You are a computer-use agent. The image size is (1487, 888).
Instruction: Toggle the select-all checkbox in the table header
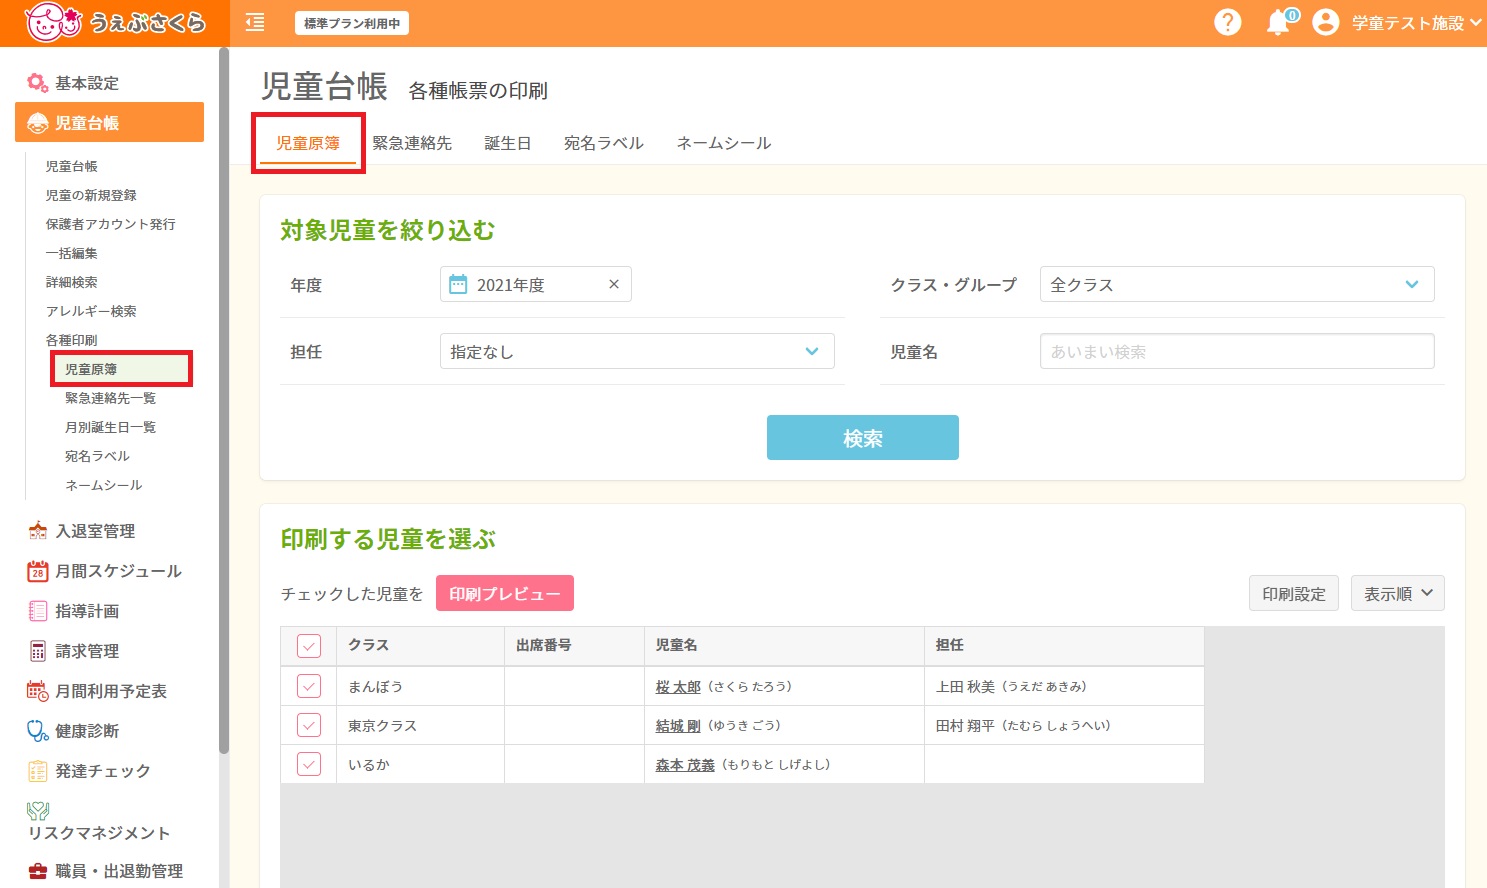click(309, 646)
